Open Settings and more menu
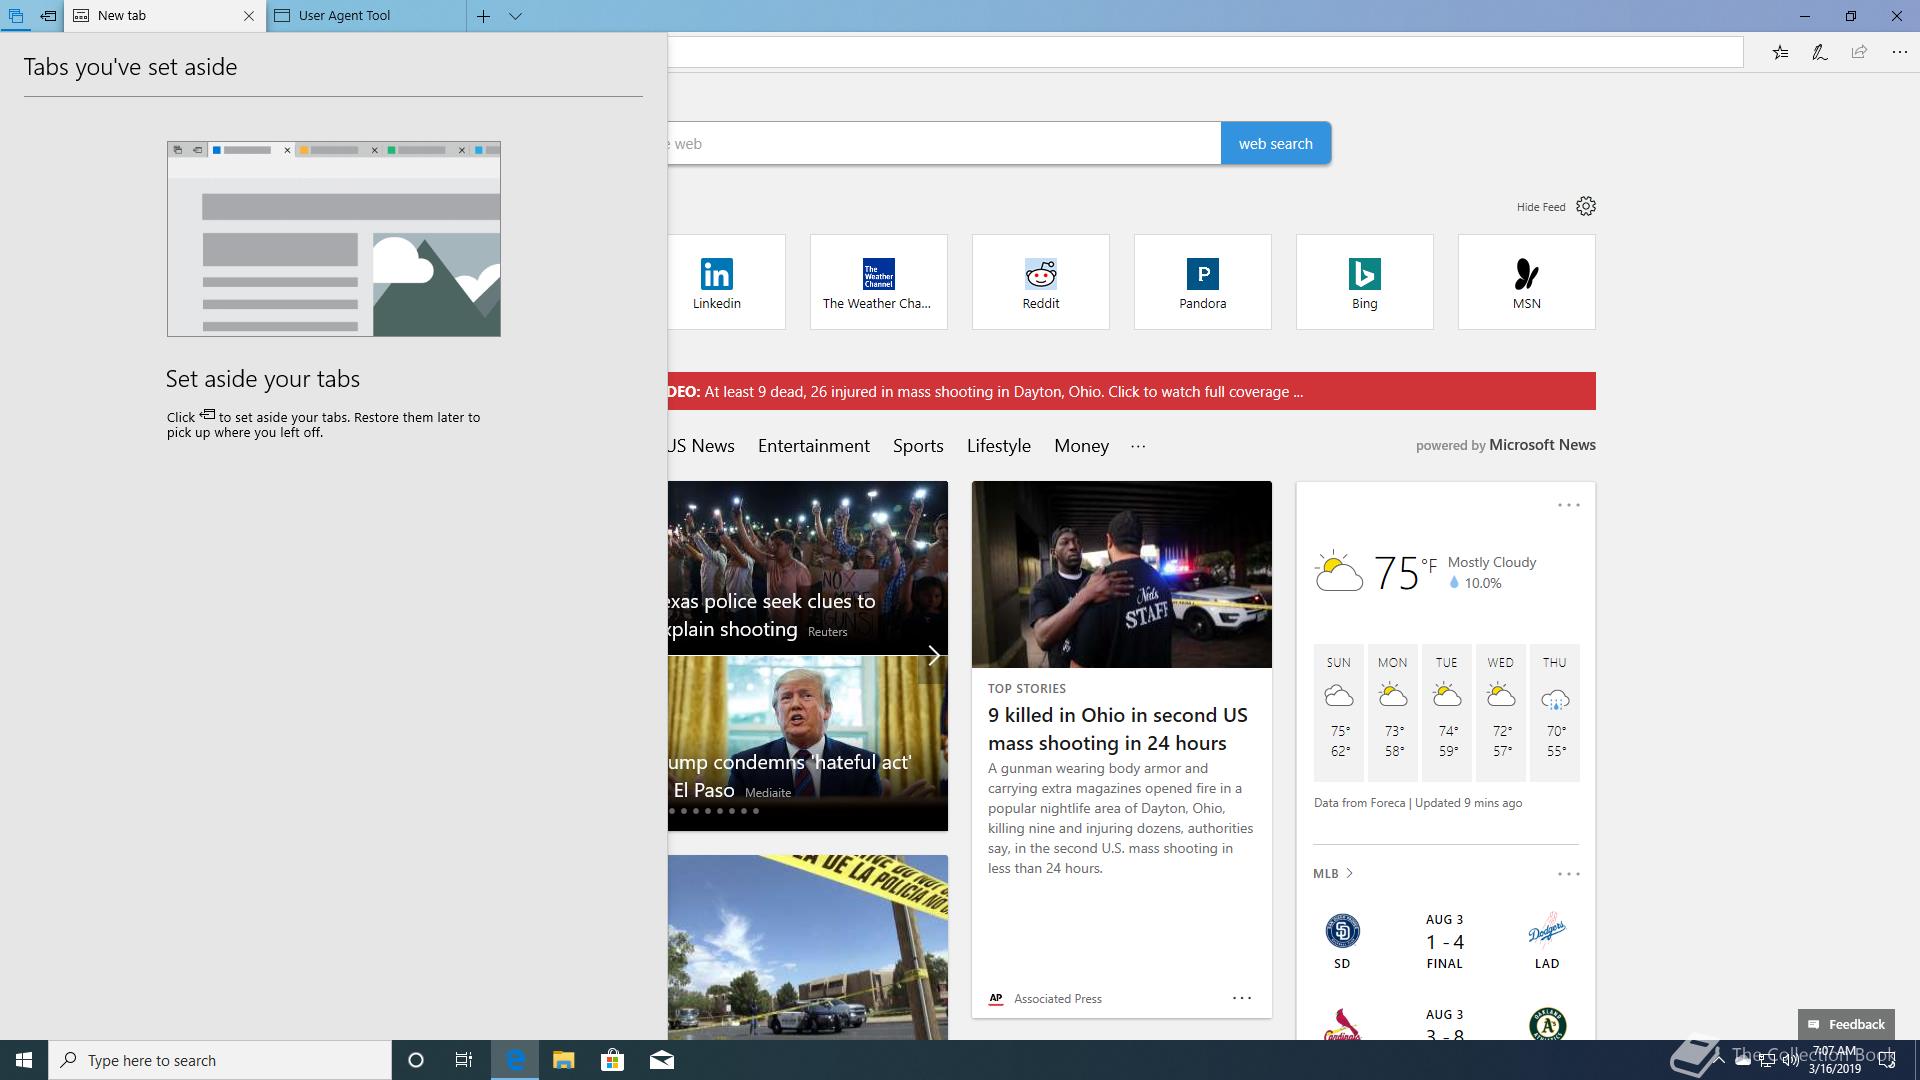Screen dimensions: 1920x1080 [1899, 52]
